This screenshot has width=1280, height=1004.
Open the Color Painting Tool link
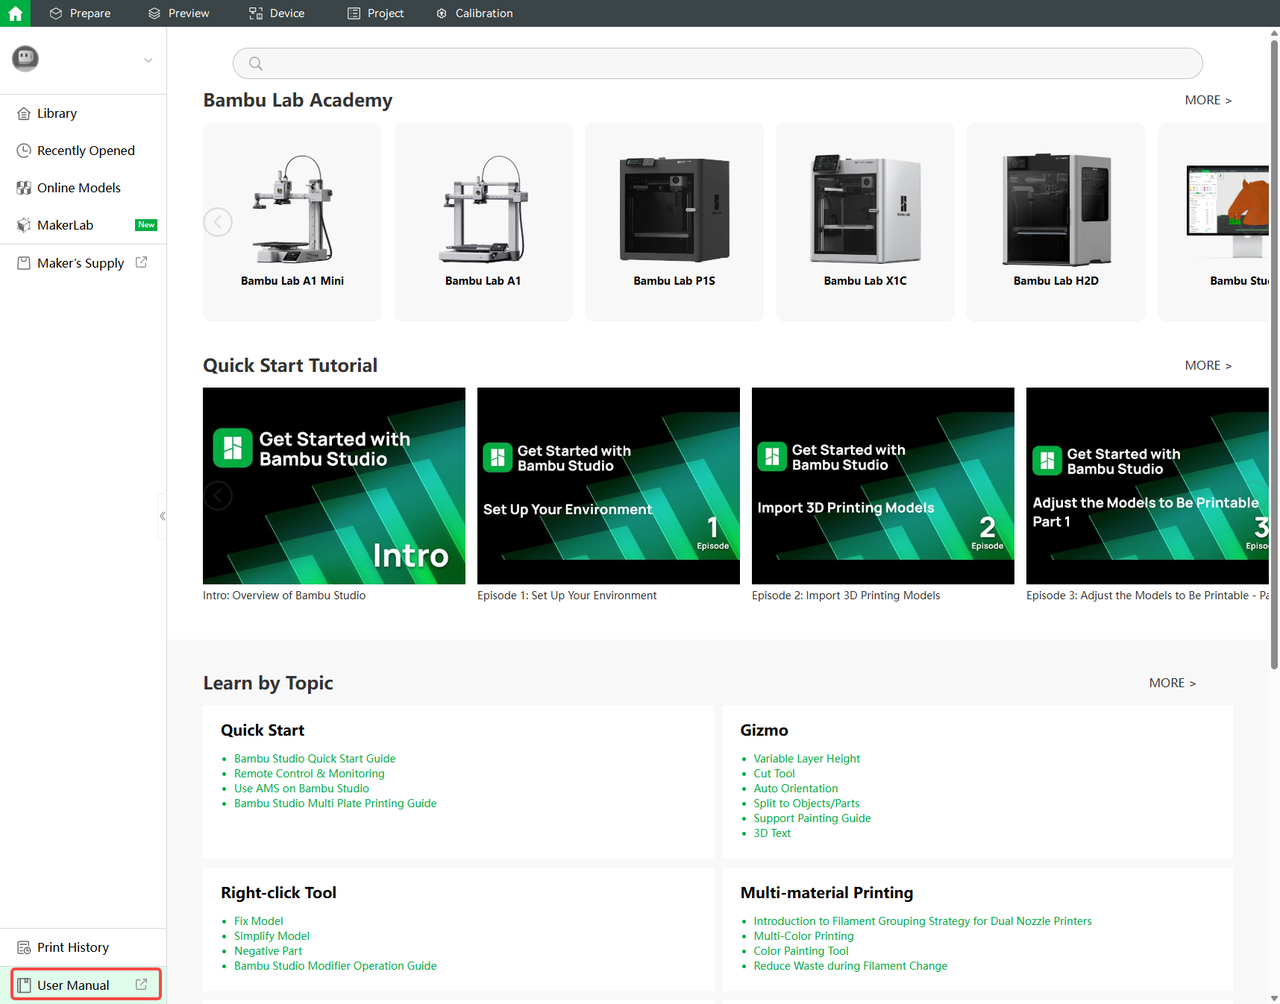tap(801, 952)
